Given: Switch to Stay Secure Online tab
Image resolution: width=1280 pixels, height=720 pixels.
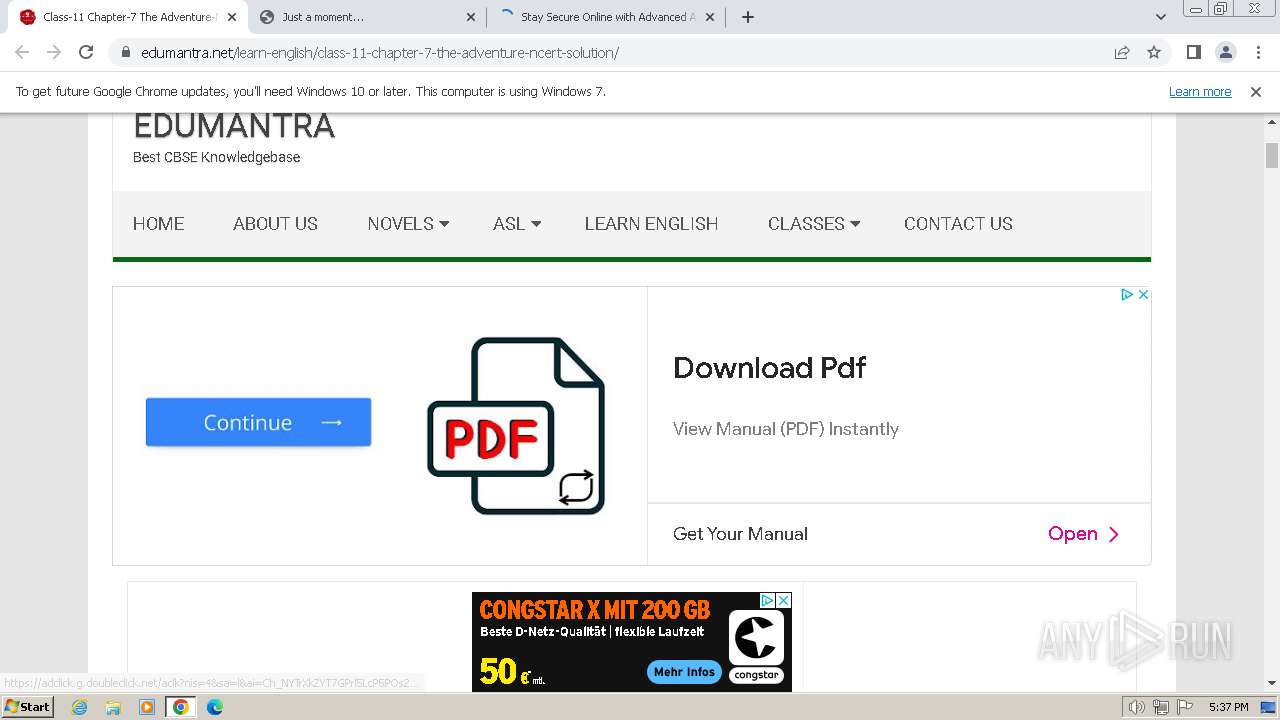Looking at the screenshot, I should (x=606, y=17).
